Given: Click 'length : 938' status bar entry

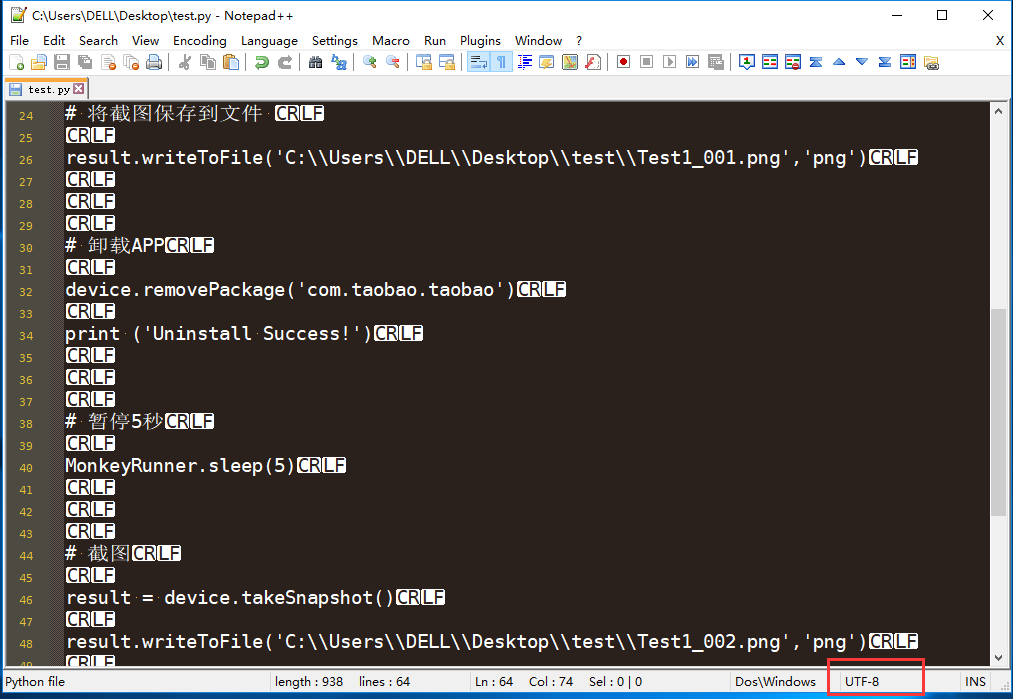Looking at the screenshot, I should click(x=309, y=682).
